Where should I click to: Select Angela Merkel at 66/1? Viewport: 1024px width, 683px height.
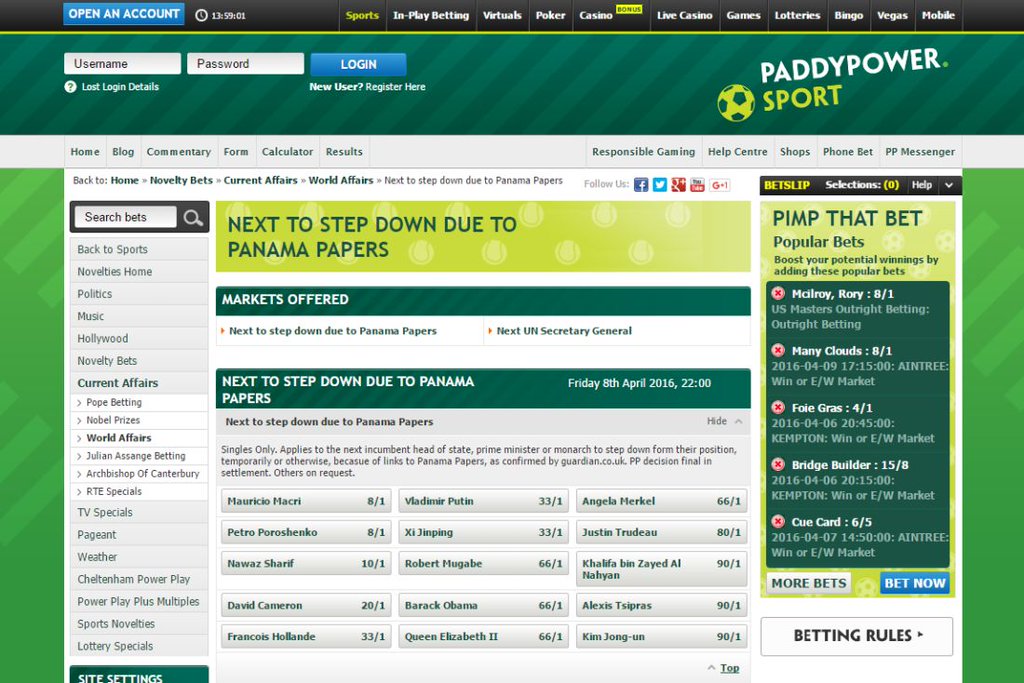pyautogui.click(x=662, y=501)
